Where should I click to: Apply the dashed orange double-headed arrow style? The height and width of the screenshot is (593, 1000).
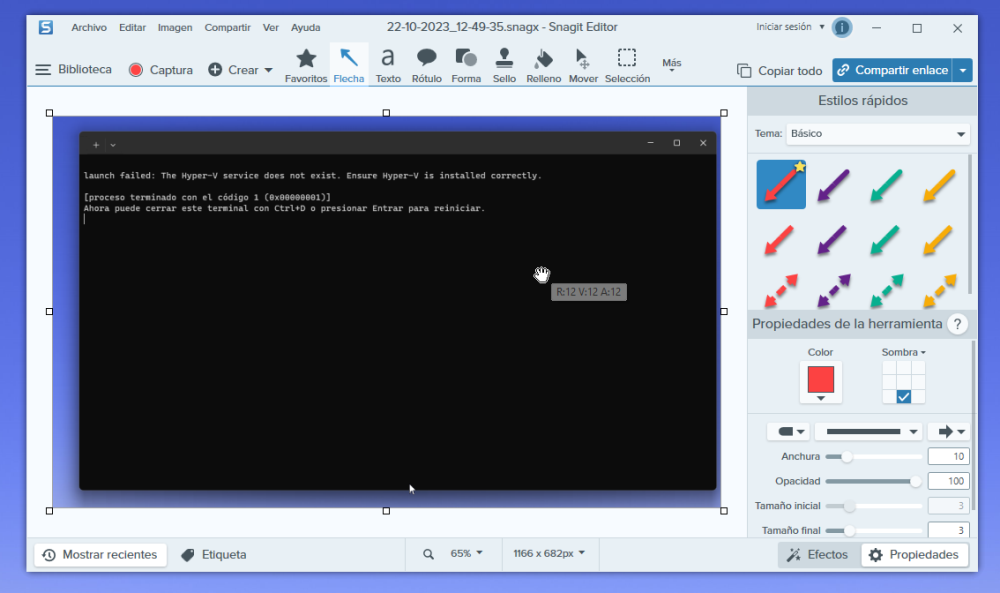(939, 290)
